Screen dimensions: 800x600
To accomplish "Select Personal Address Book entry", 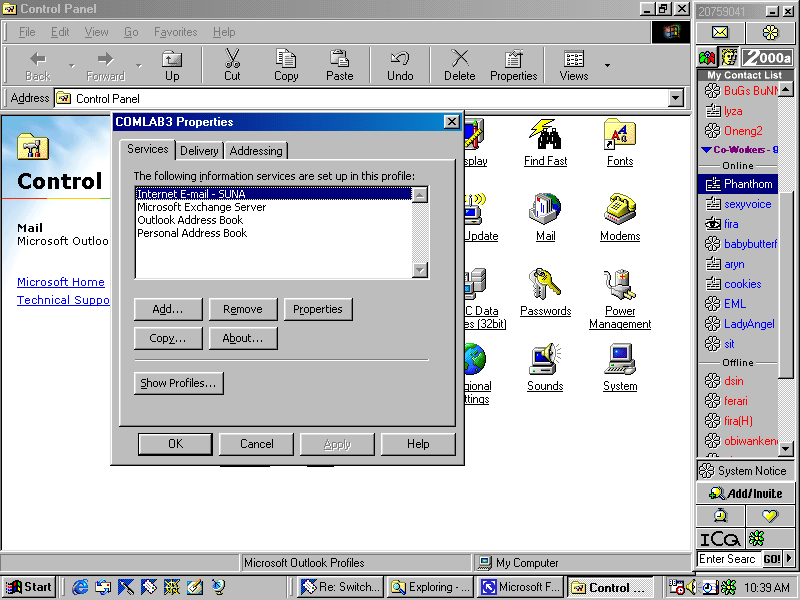I will pyautogui.click(x=273, y=233).
